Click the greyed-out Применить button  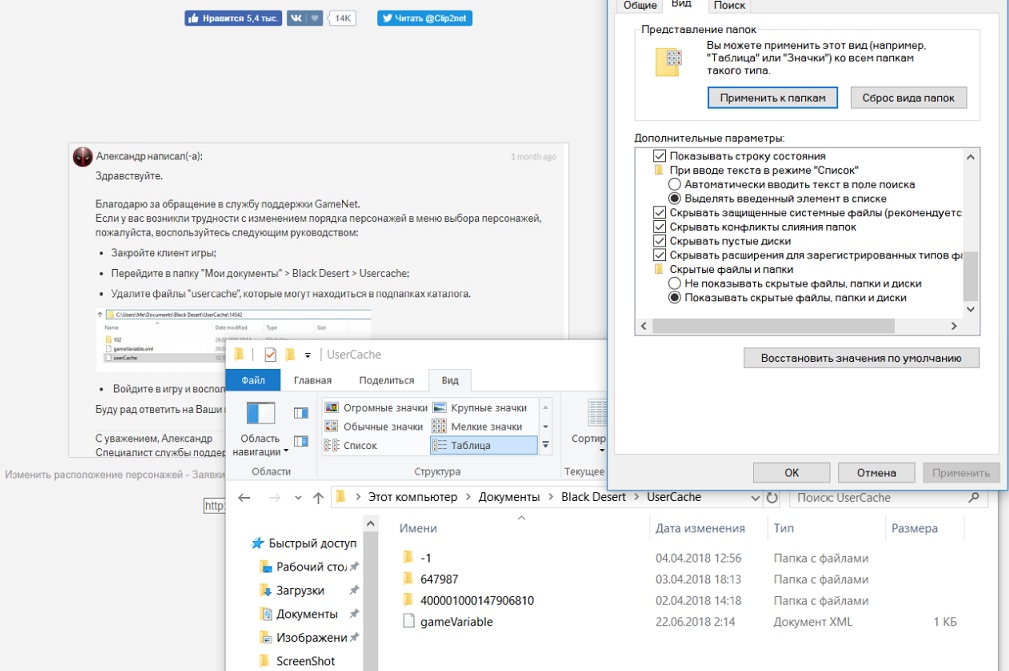[961, 473]
